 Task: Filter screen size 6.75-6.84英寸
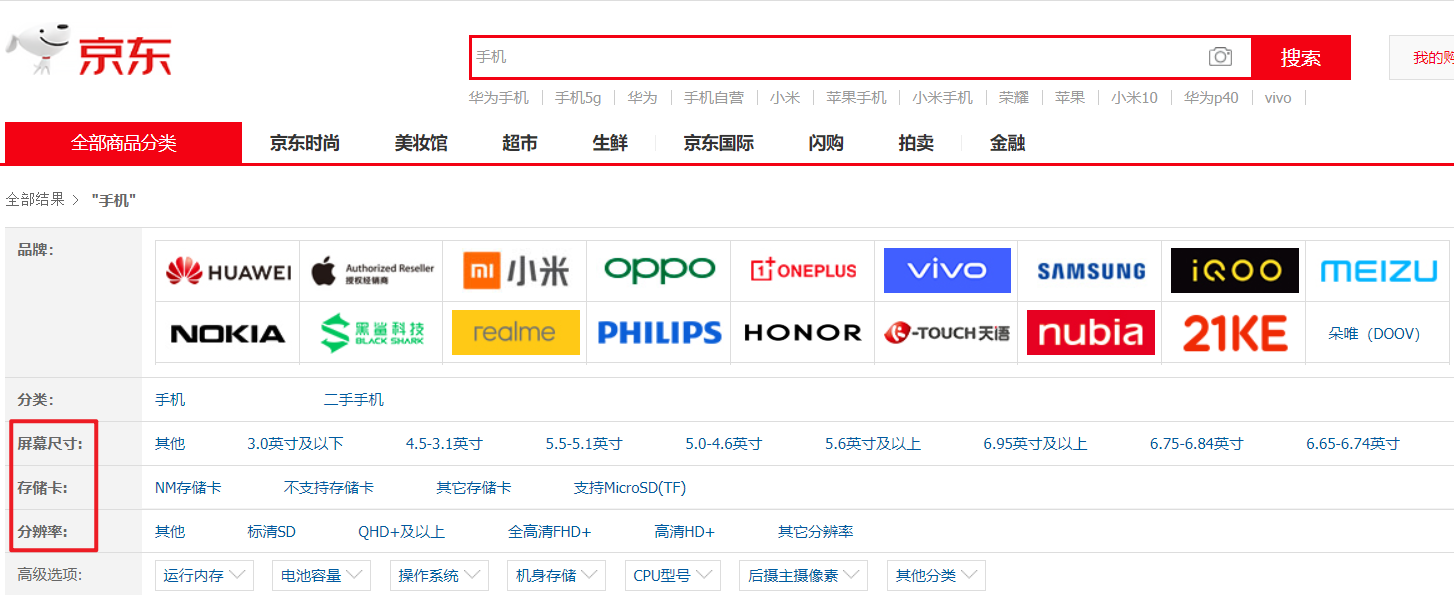[x=1196, y=443]
